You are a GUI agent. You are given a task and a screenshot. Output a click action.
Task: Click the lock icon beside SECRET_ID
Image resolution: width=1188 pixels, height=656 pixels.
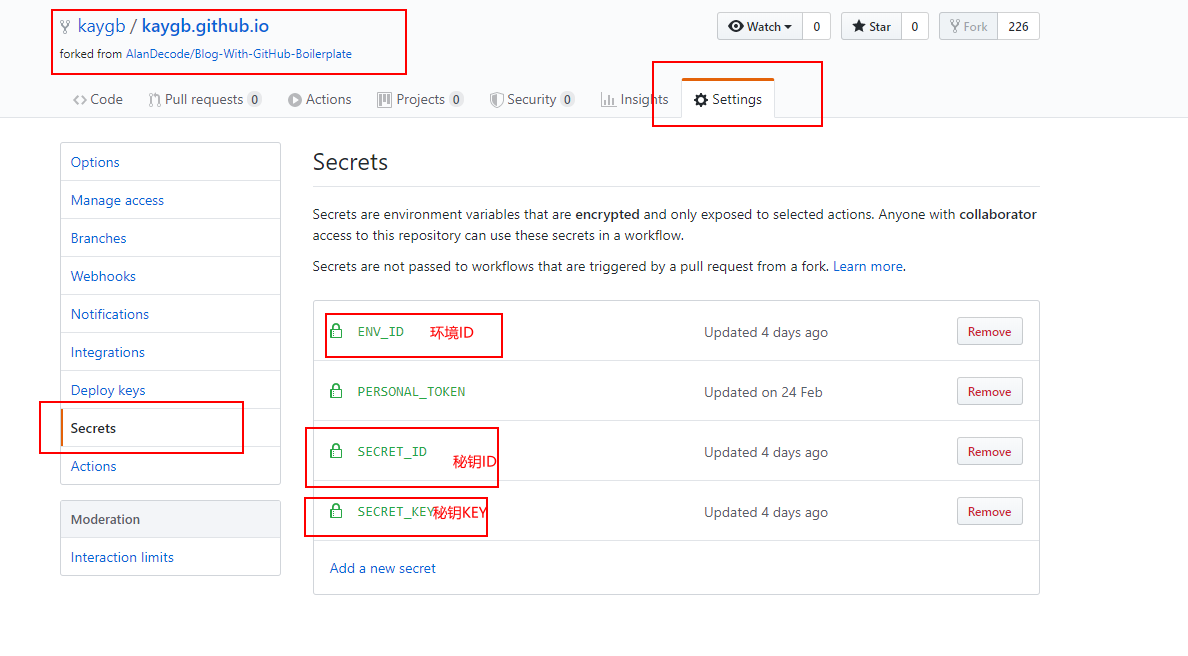tap(336, 451)
